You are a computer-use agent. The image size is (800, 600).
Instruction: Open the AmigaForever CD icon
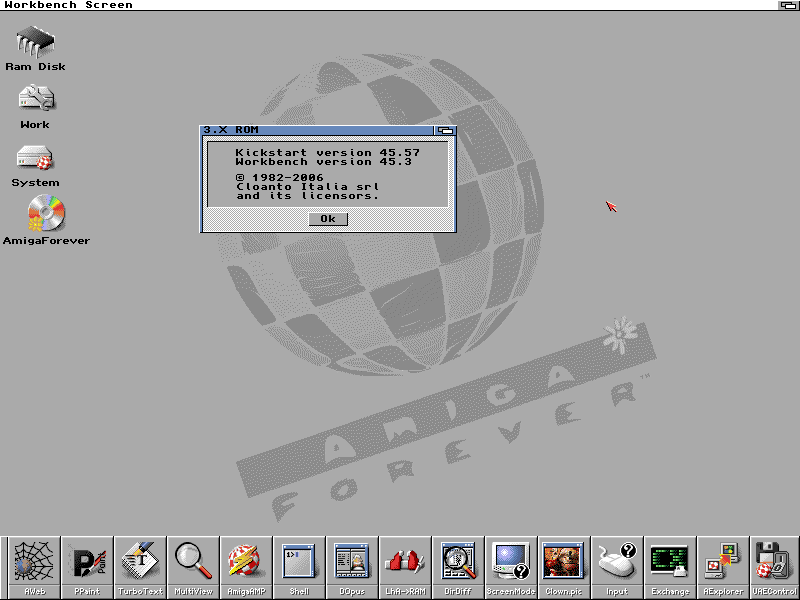pyautogui.click(x=45, y=213)
